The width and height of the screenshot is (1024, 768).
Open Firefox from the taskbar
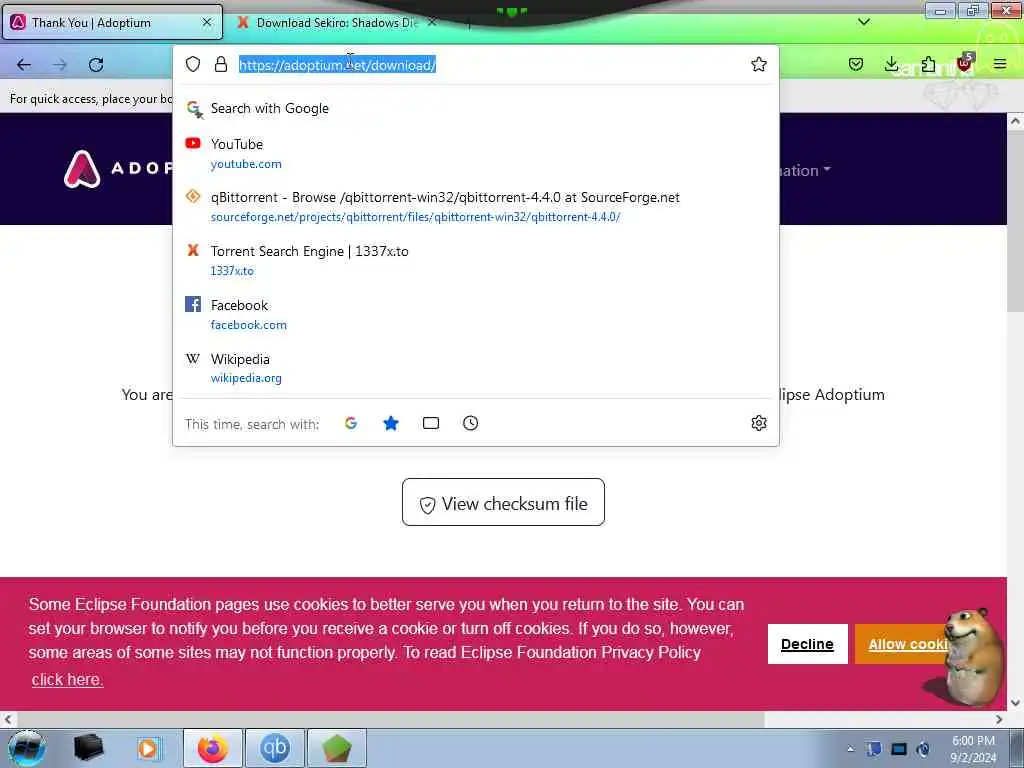click(x=212, y=748)
